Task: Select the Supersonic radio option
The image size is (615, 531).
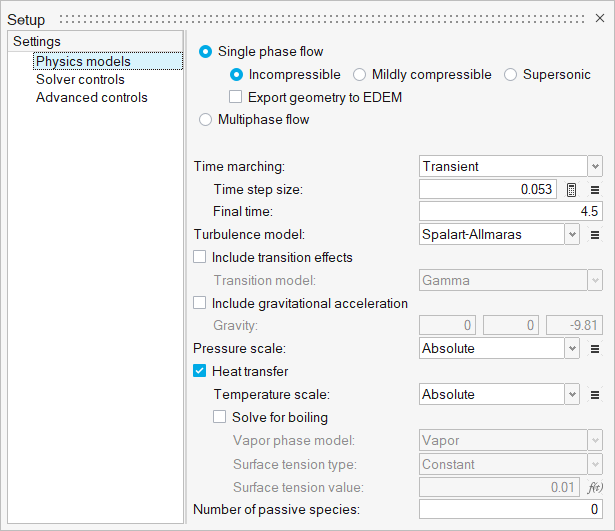Action: click(x=511, y=74)
